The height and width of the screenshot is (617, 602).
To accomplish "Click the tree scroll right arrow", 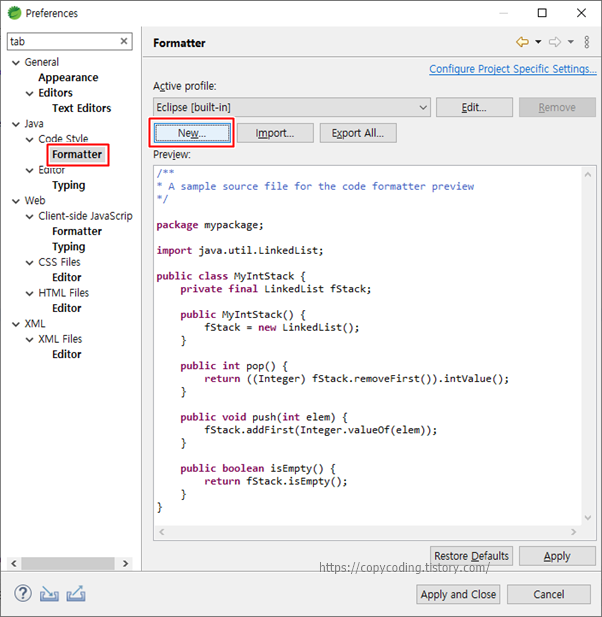I will [126, 563].
